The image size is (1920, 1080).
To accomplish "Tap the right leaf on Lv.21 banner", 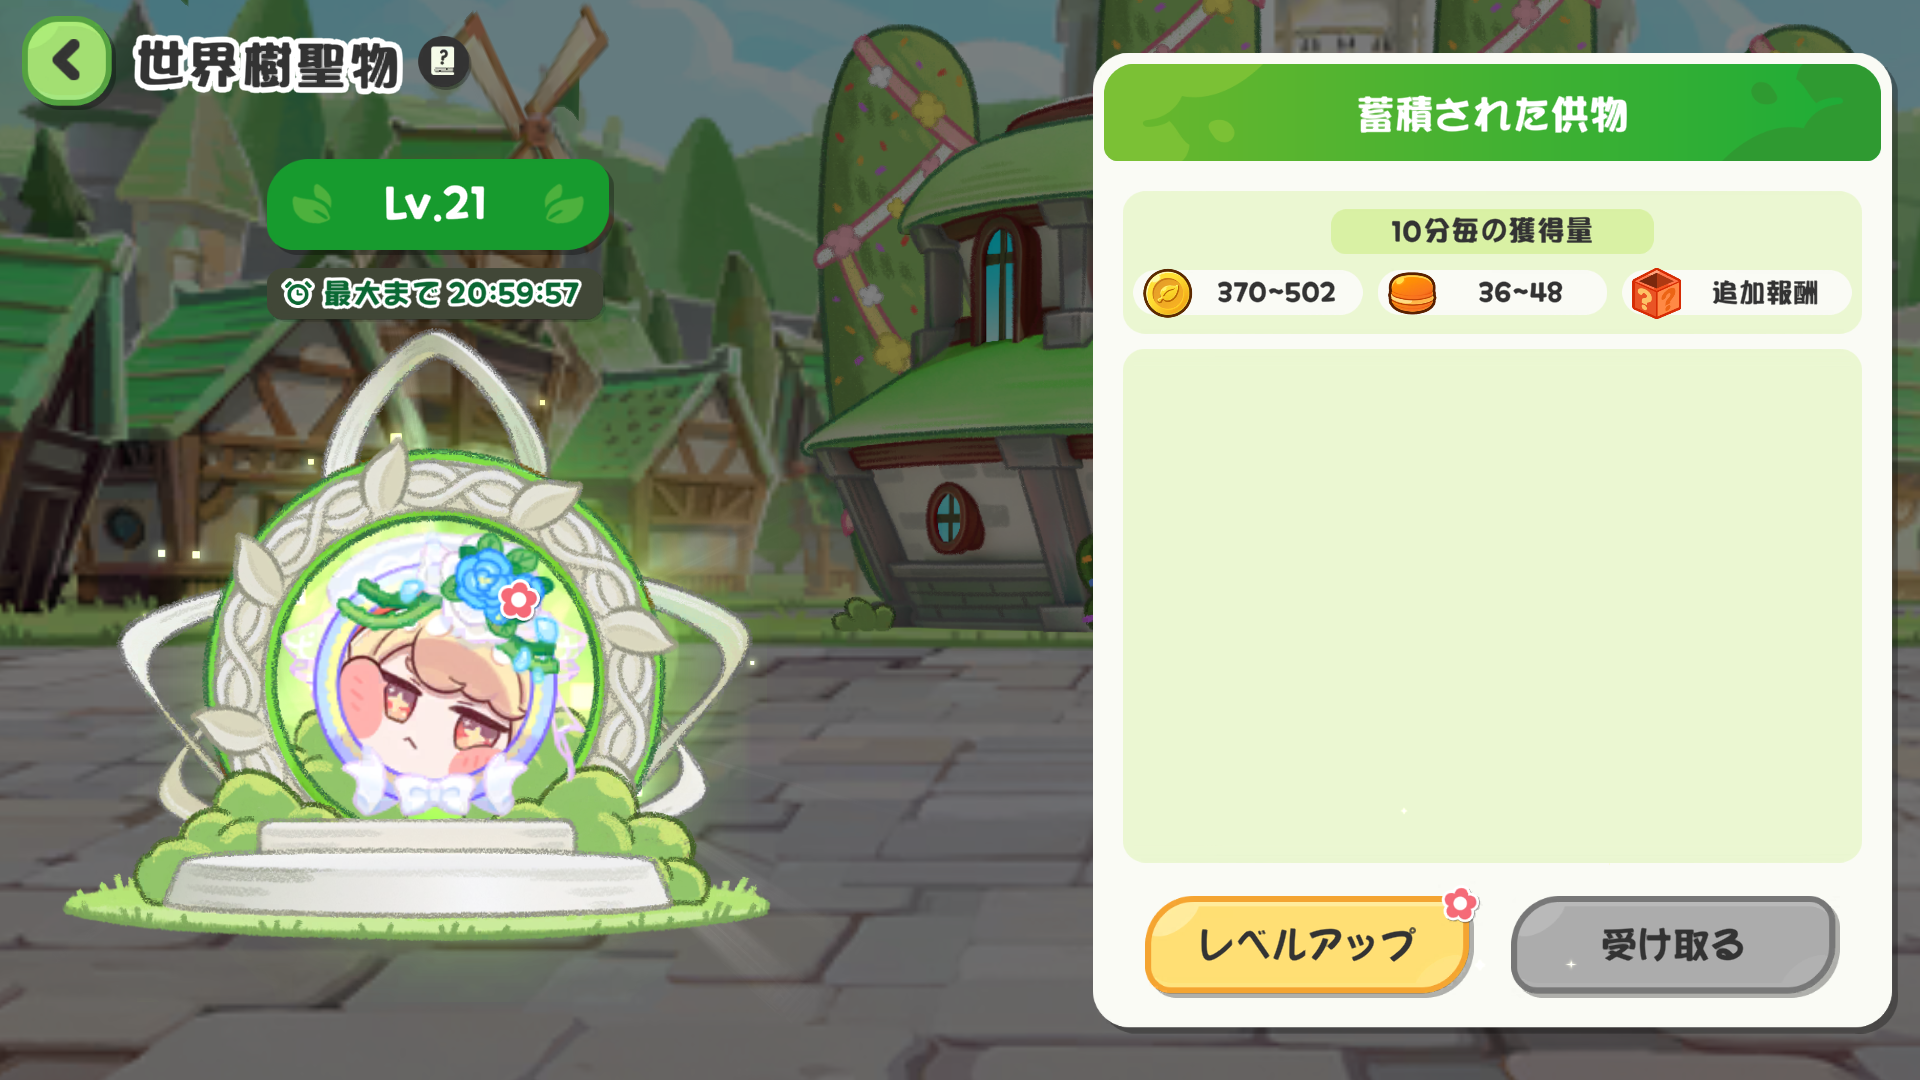I will [564, 204].
